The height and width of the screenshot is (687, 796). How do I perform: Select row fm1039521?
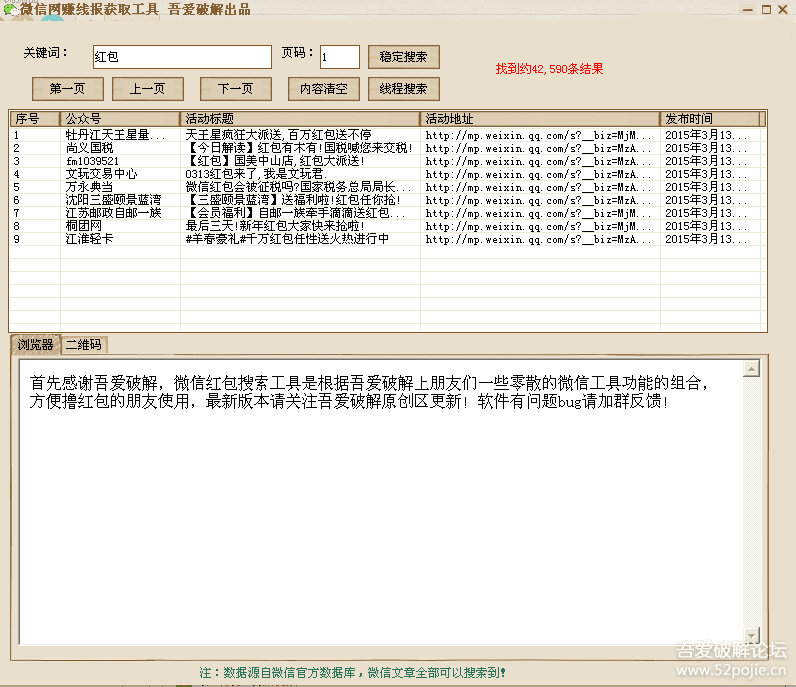tap(388, 161)
